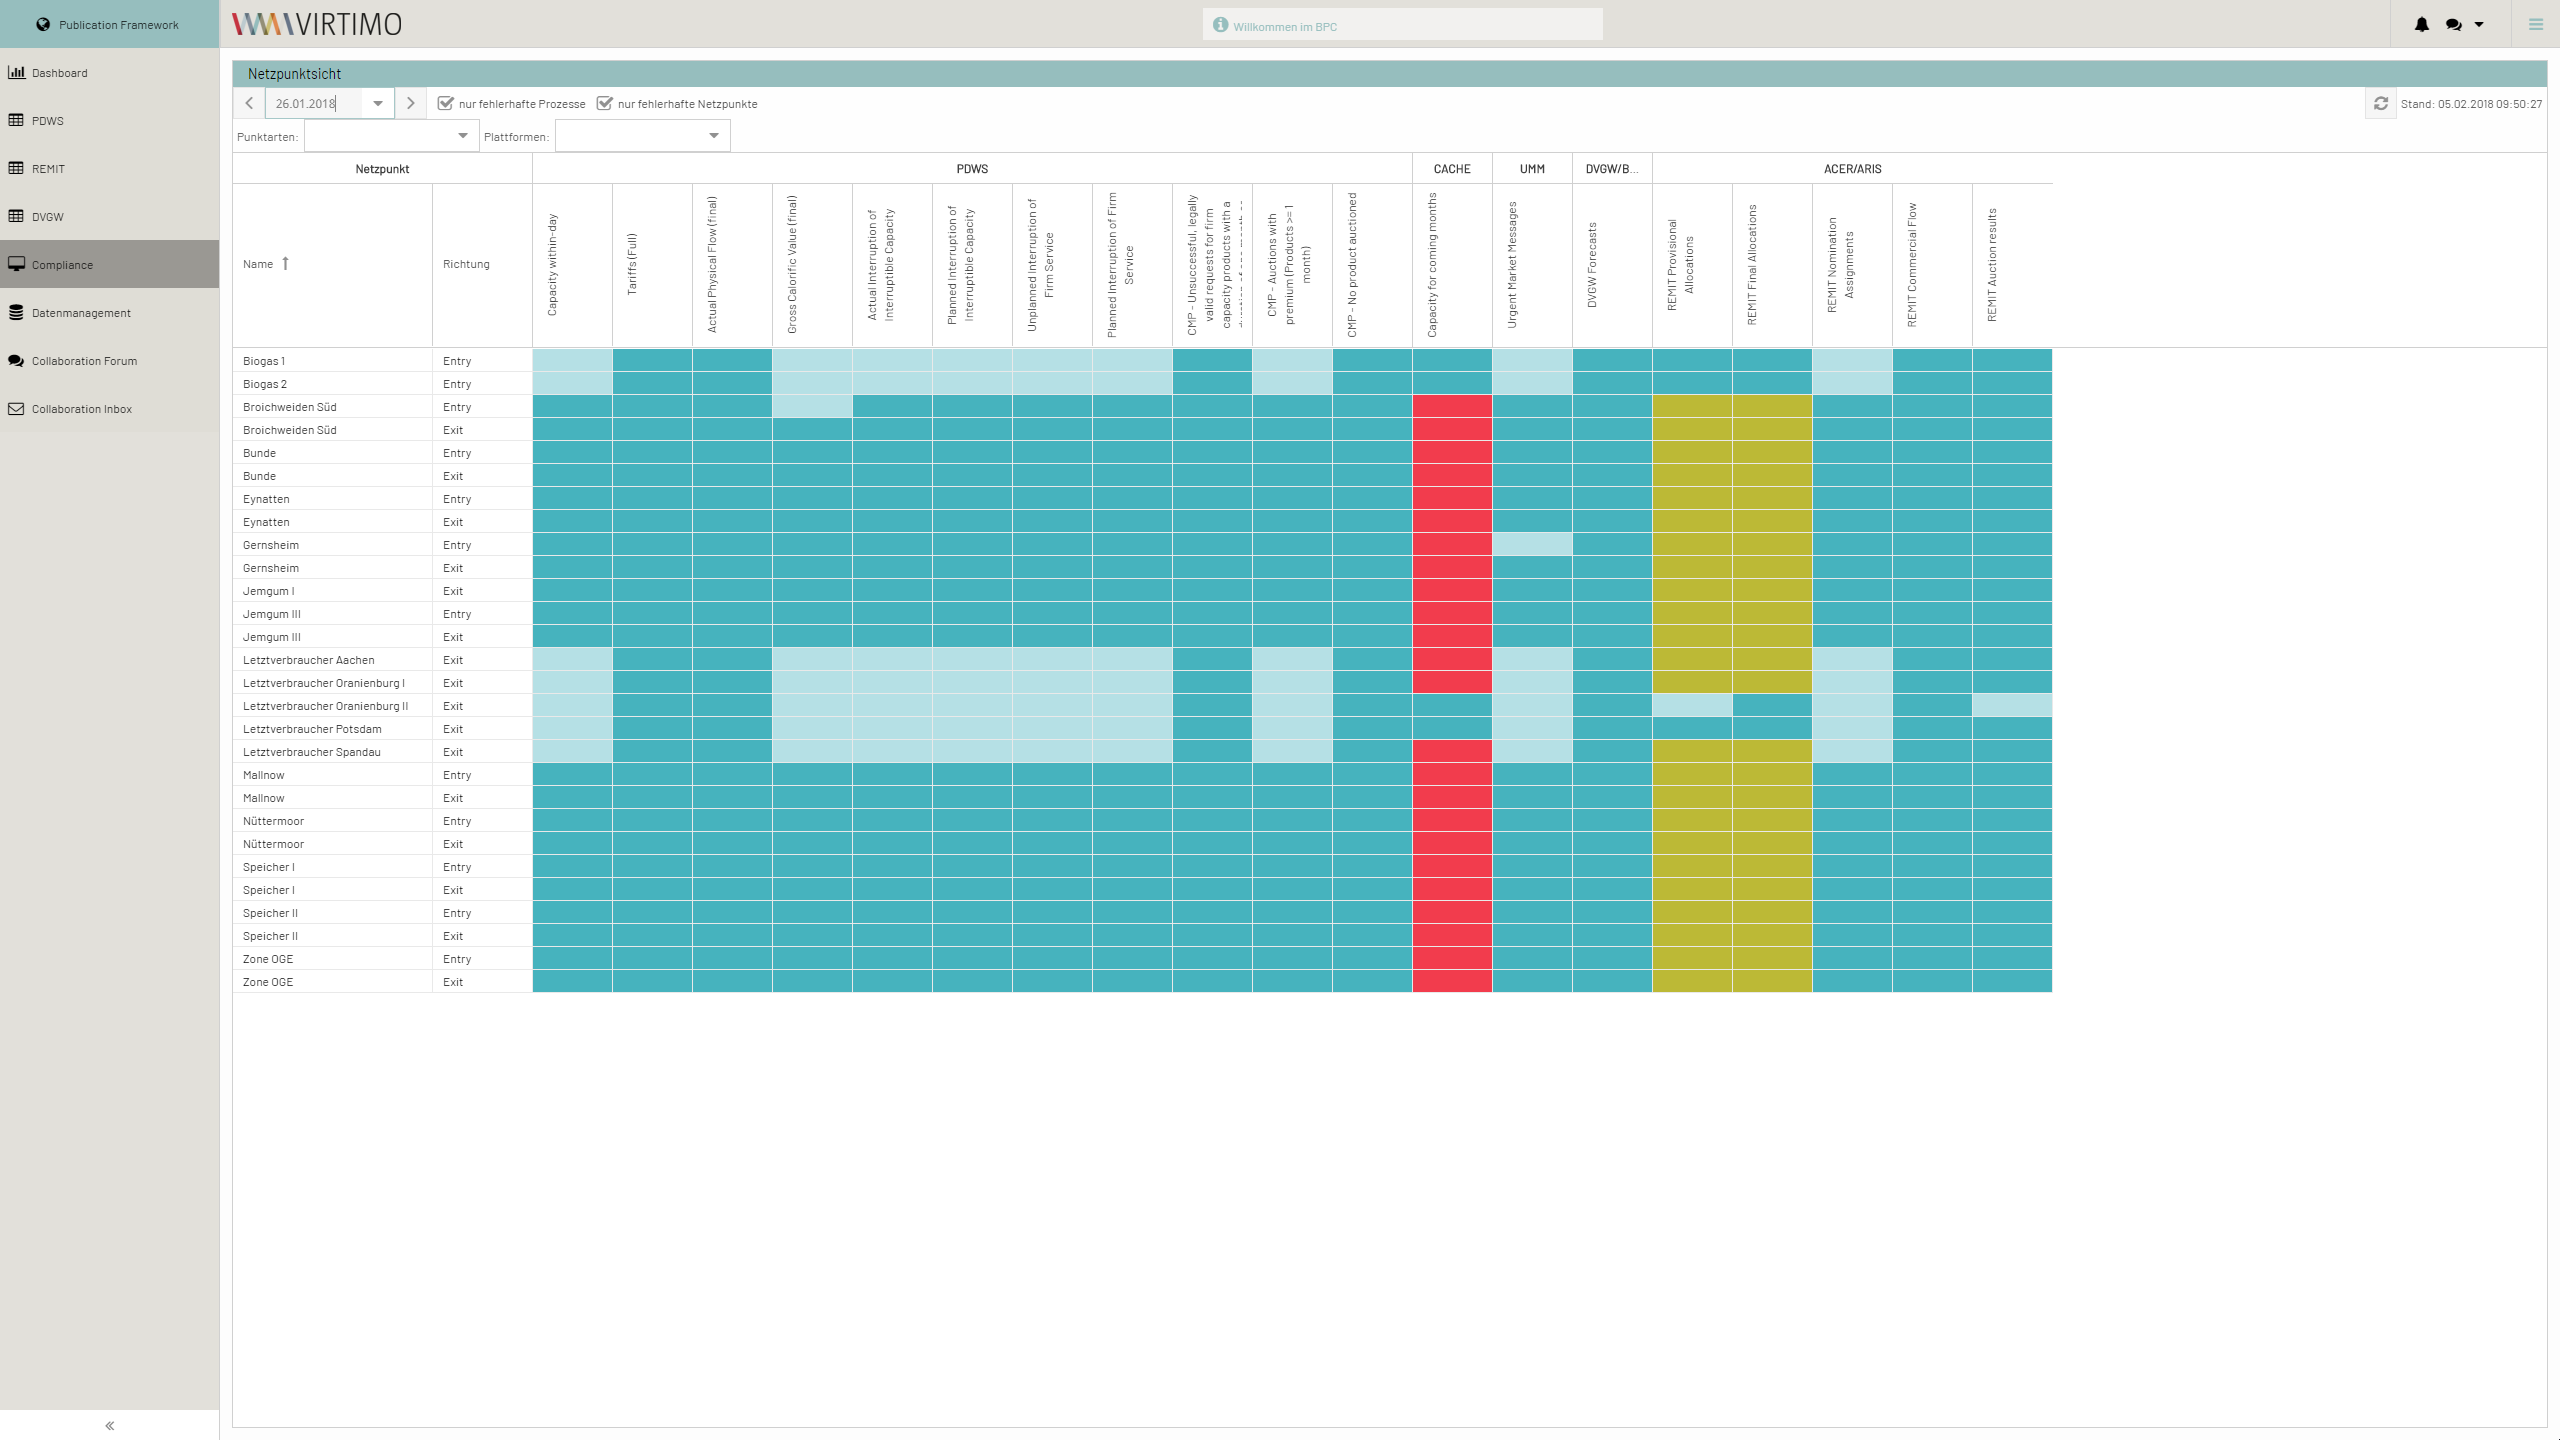Click the ACER/ARIS group column header
Viewport: 2560px width, 1440px height.
1852,169
